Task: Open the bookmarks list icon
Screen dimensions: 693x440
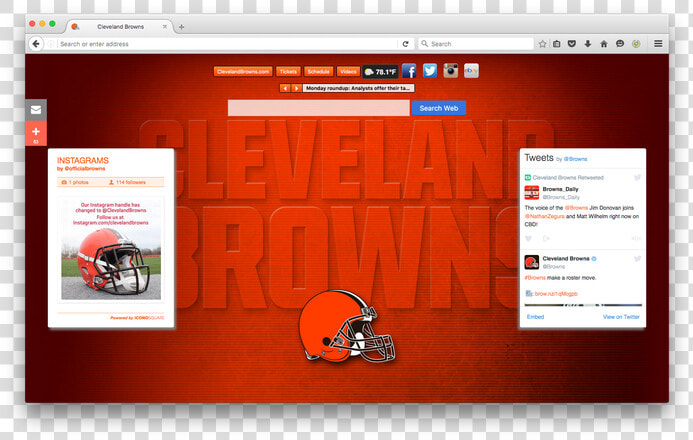Action: (557, 44)
